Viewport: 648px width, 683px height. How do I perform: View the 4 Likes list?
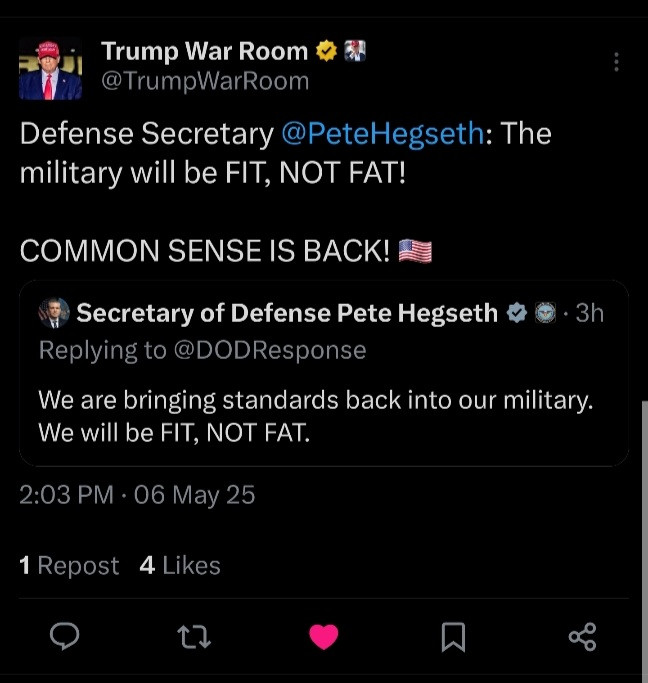pyautogui.click(x=180, y=566)
